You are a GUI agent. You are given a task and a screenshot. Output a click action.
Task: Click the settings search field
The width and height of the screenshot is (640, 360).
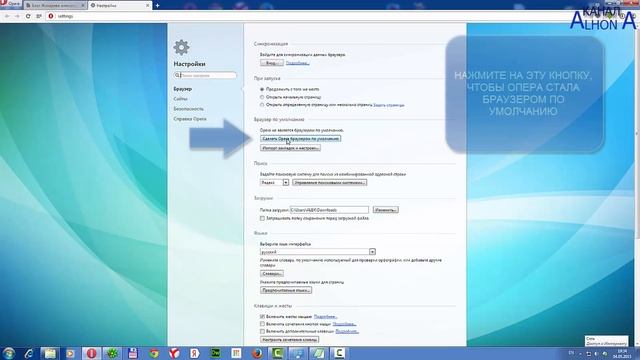tap(205, 75)
